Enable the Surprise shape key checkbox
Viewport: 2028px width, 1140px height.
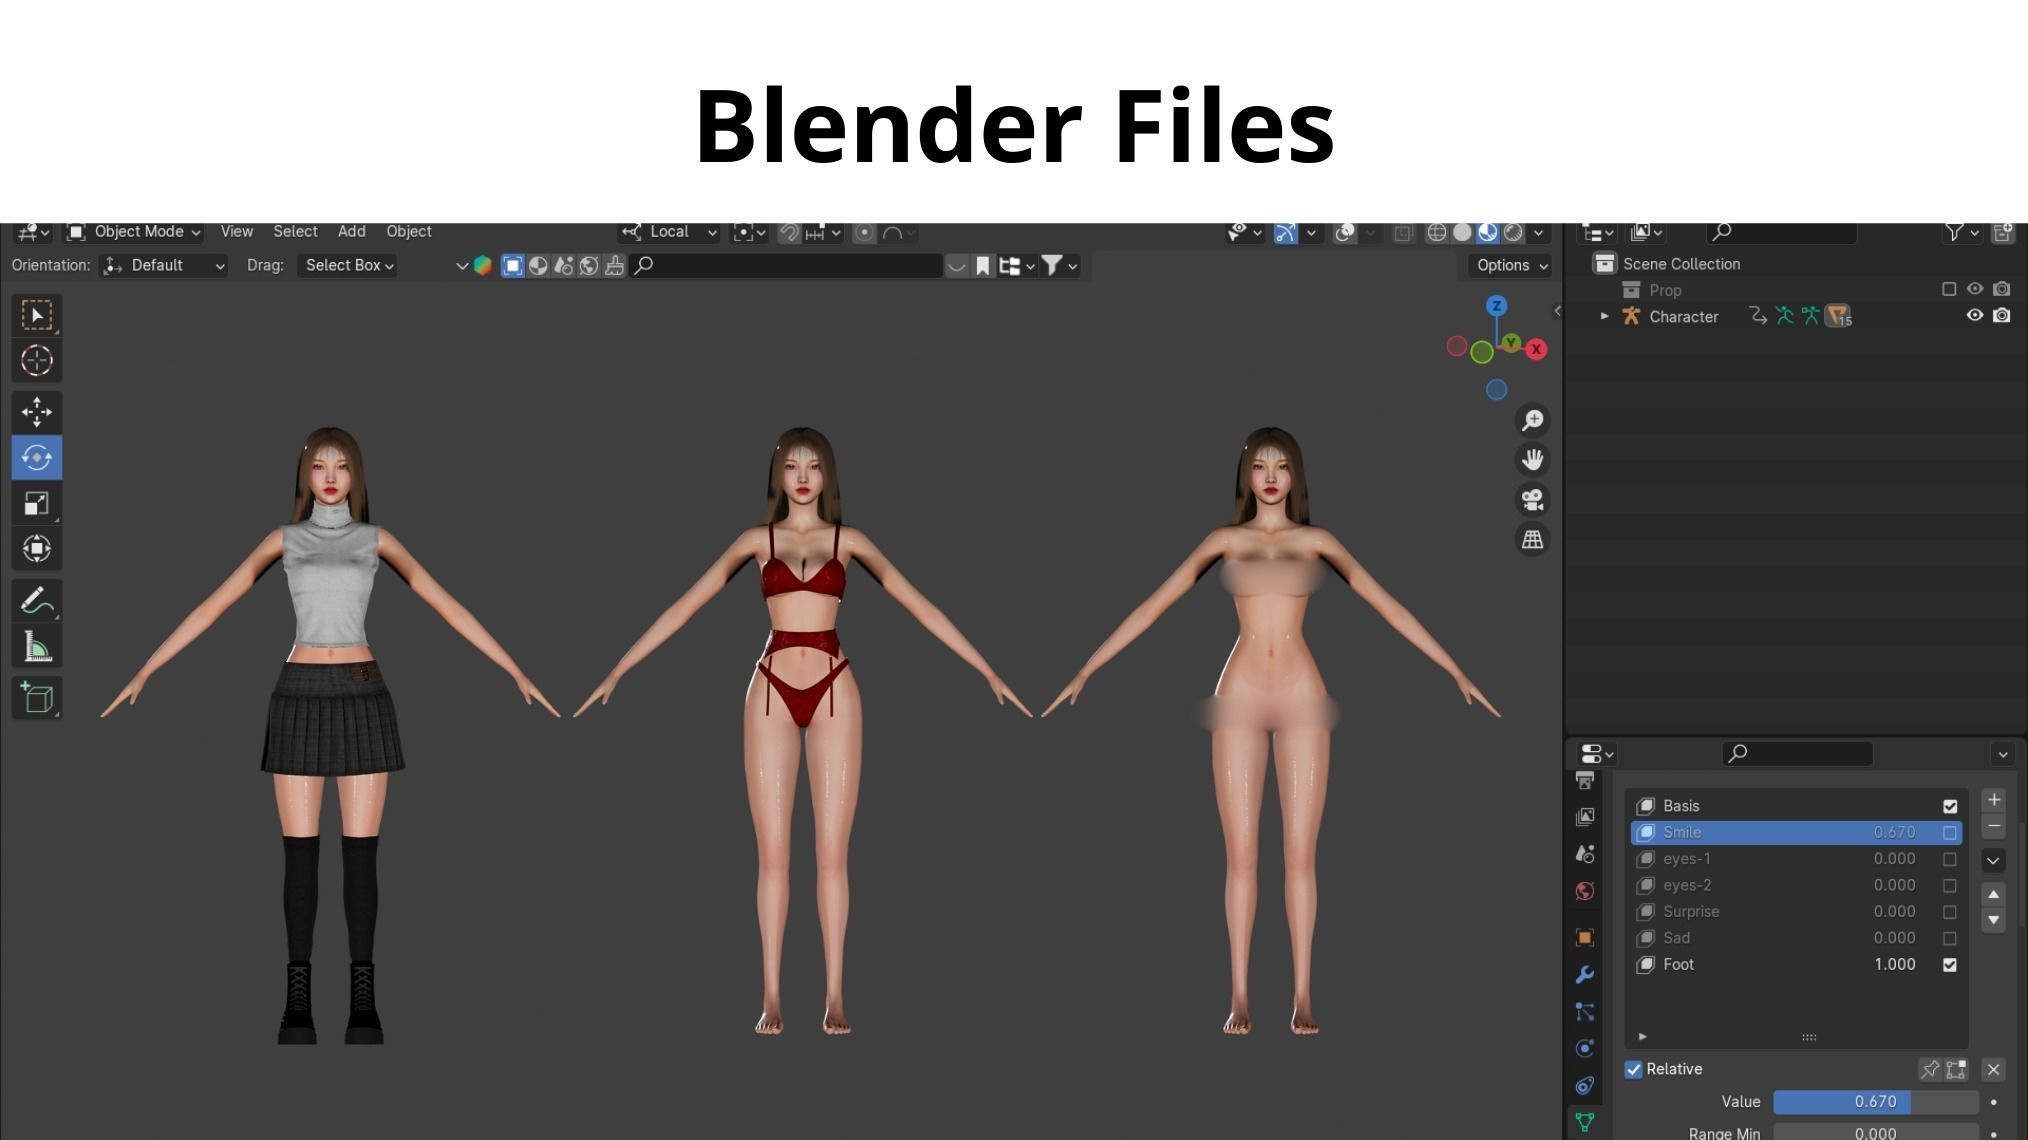(1950, 912)
